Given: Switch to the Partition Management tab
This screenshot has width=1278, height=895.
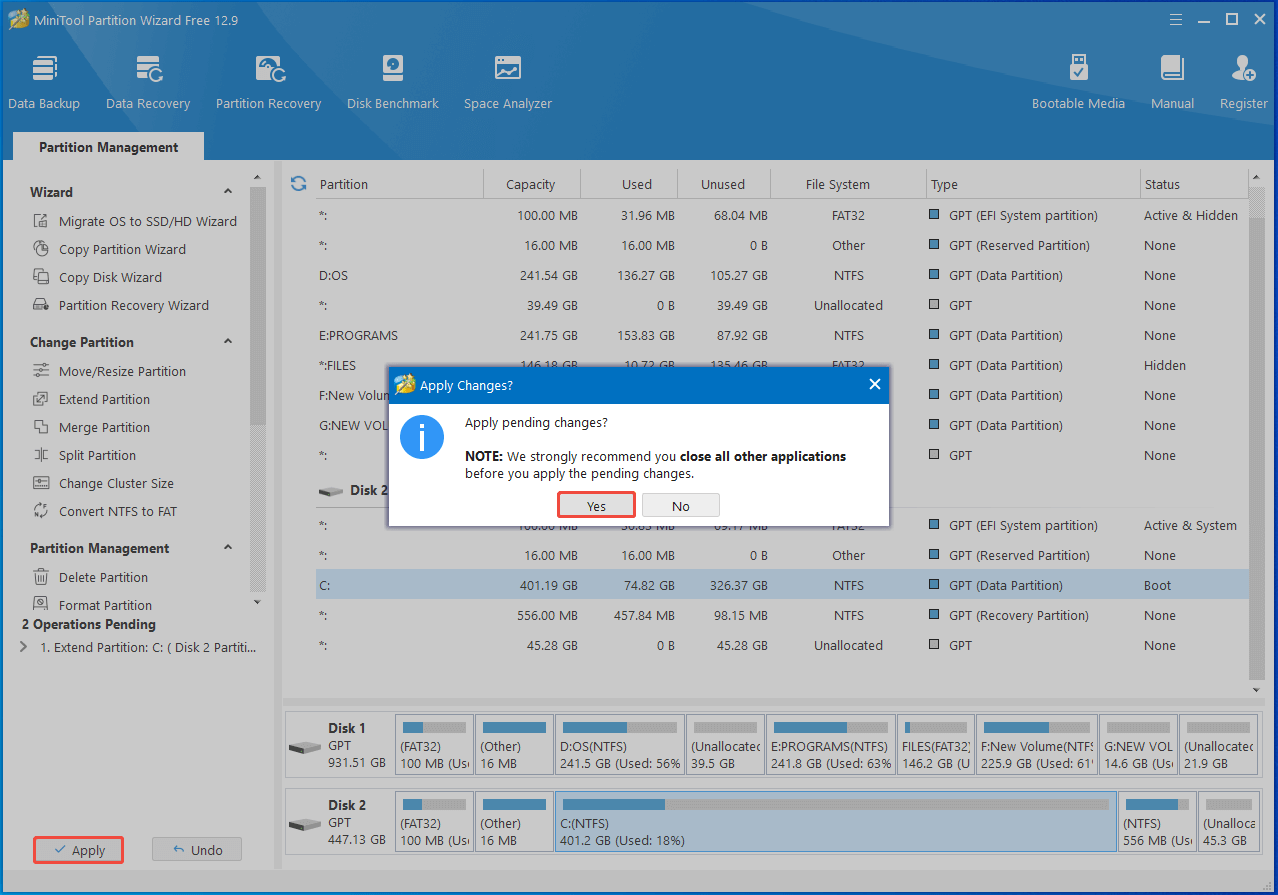Looking at the screenshot, I should (x=108, y=147).
